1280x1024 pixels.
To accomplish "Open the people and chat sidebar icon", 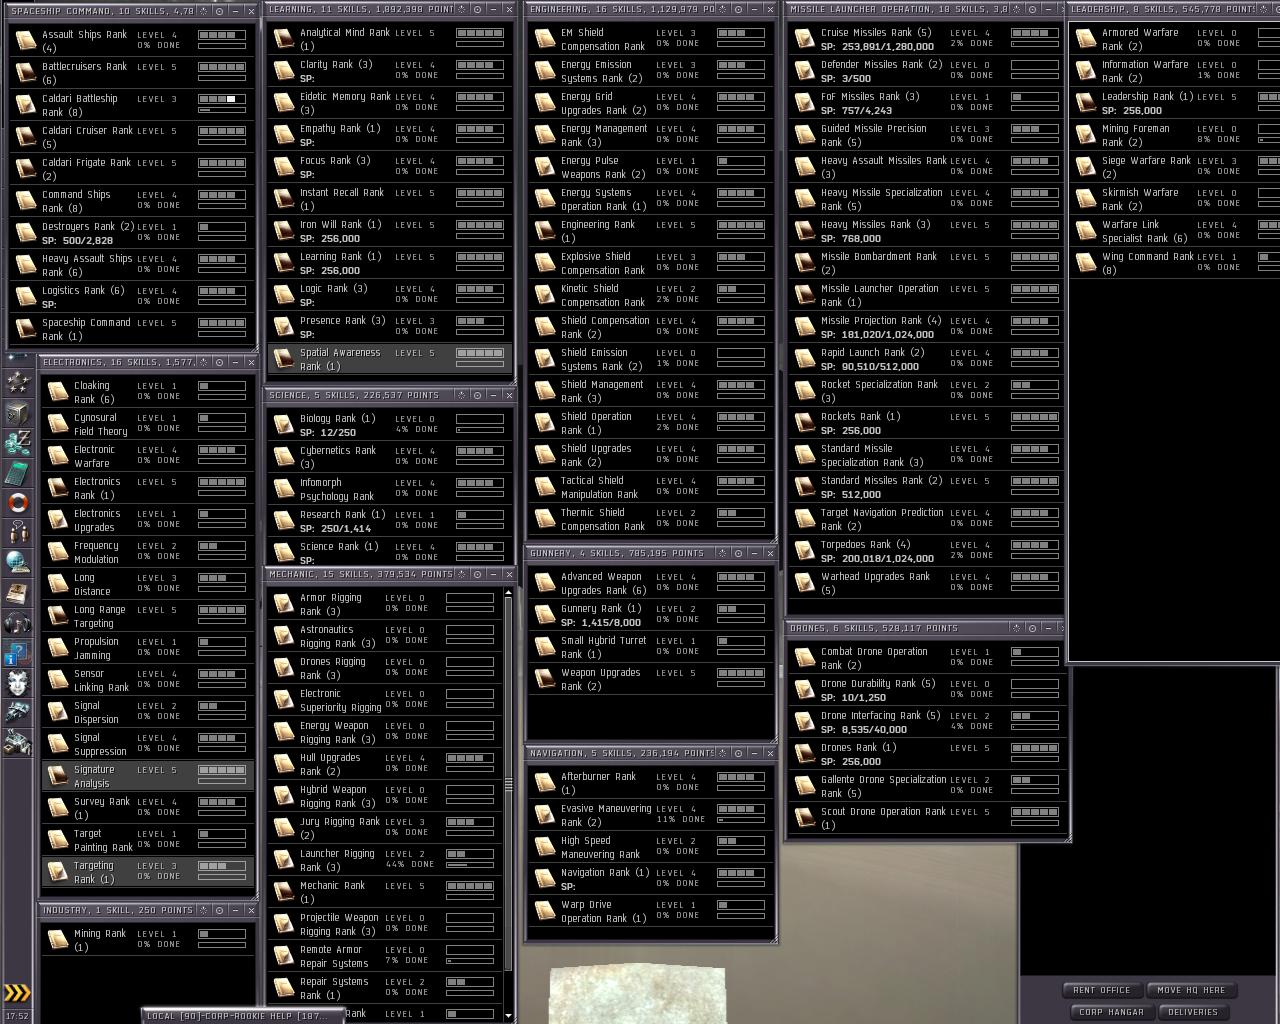I will (x=17, y=533).
